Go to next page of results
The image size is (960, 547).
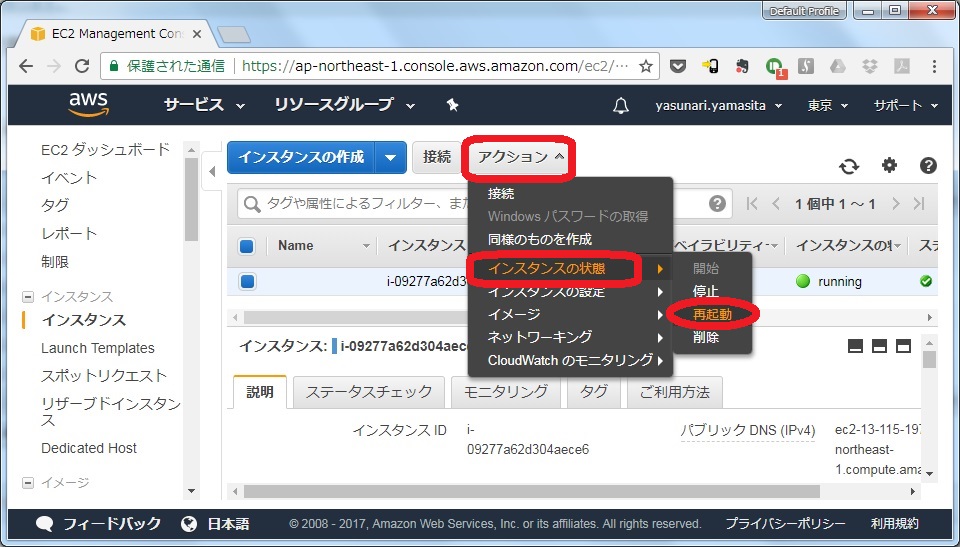click(896, 203)
